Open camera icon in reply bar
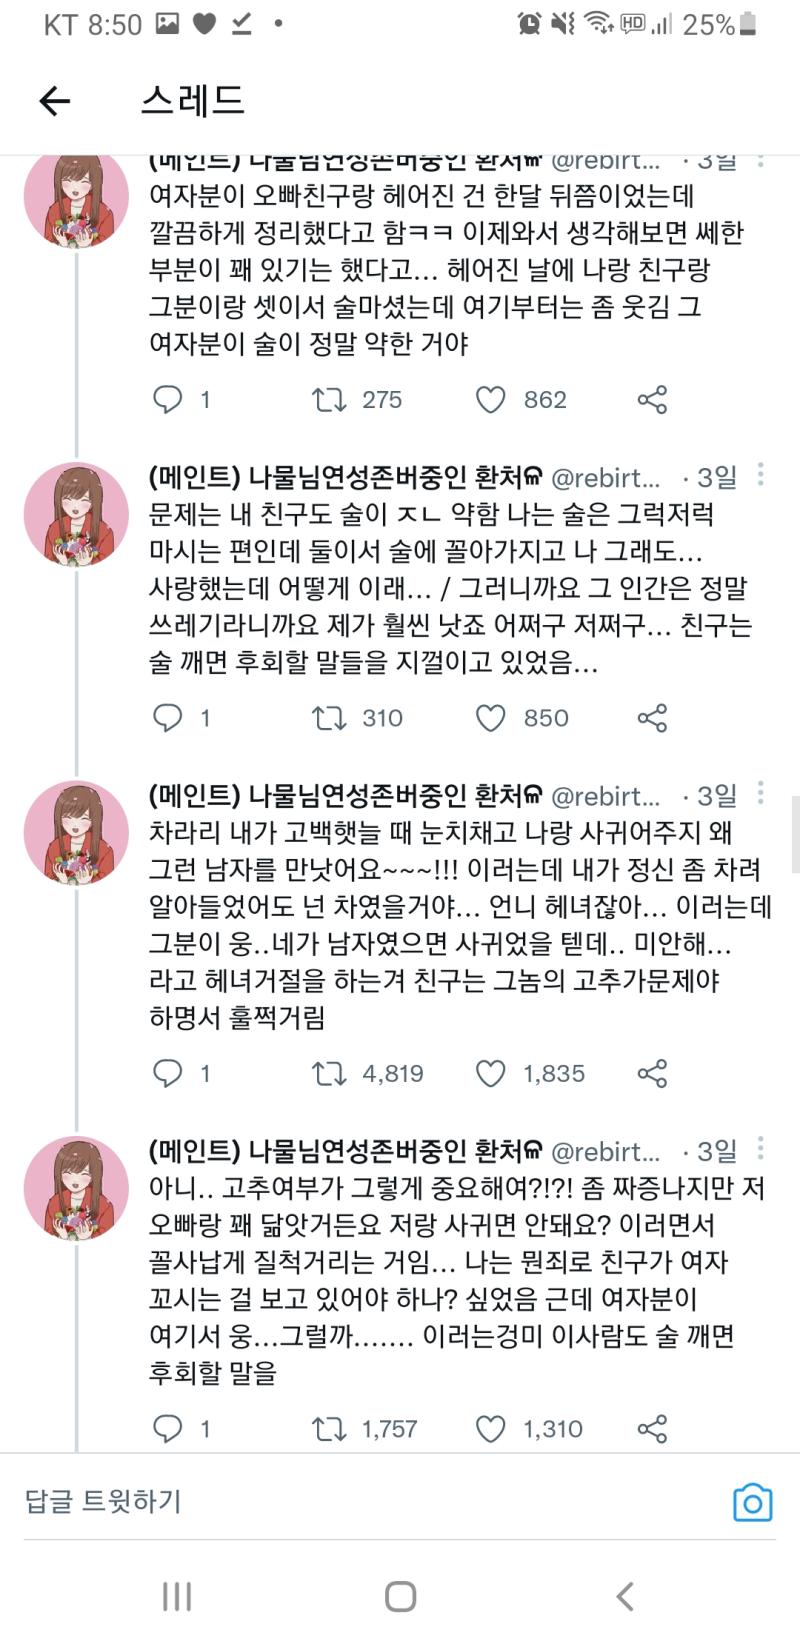800x1644 pixels. (752, 1502)
